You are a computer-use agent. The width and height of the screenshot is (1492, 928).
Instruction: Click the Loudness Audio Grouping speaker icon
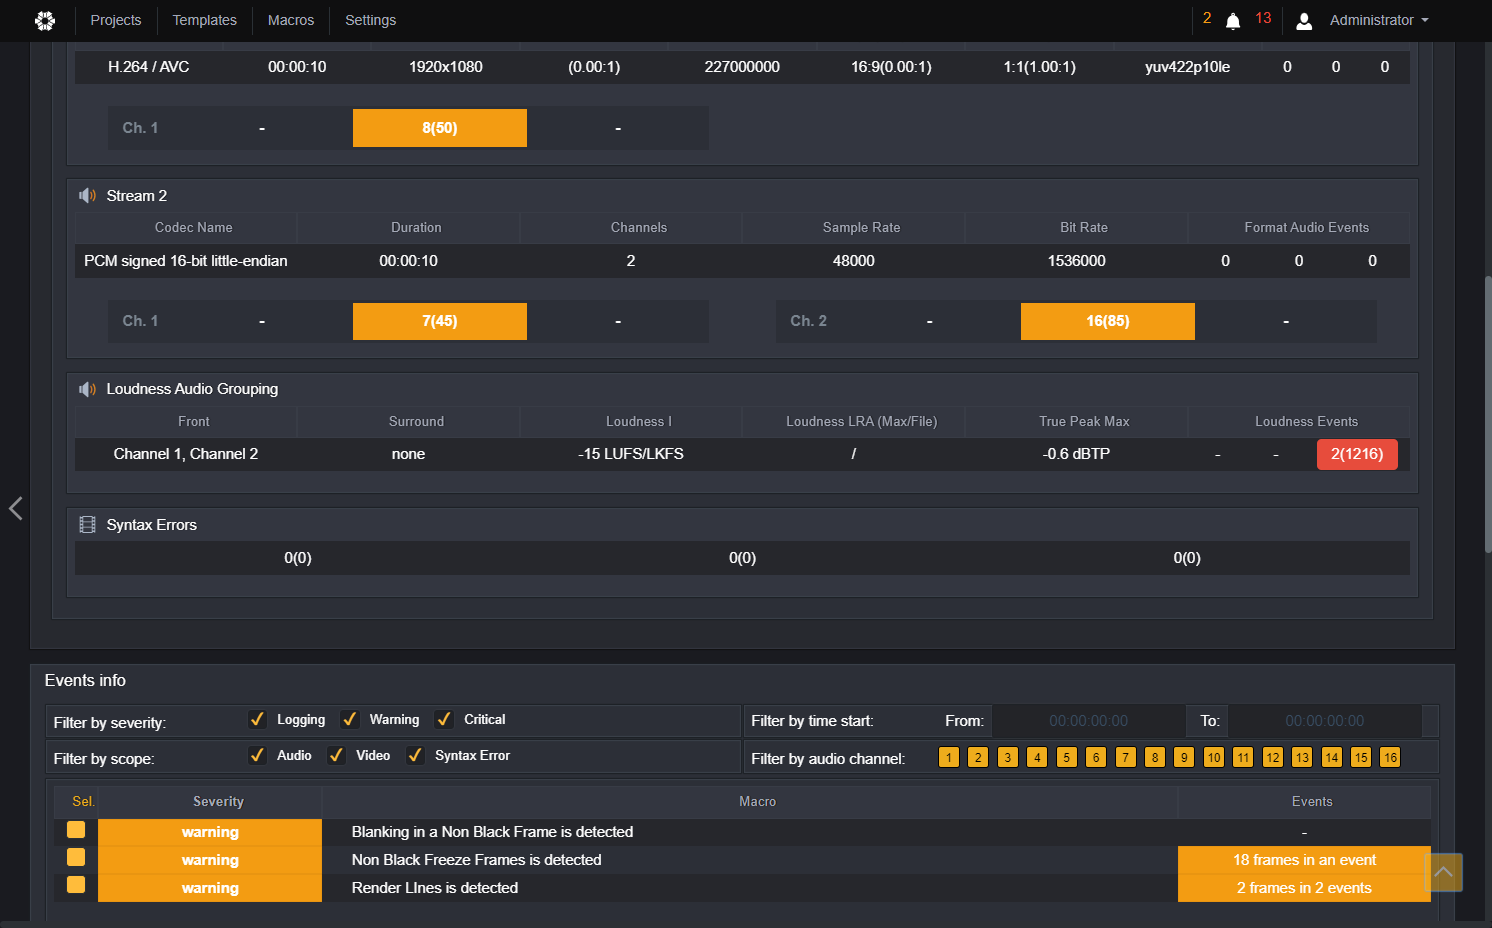(x=88, y=389)
